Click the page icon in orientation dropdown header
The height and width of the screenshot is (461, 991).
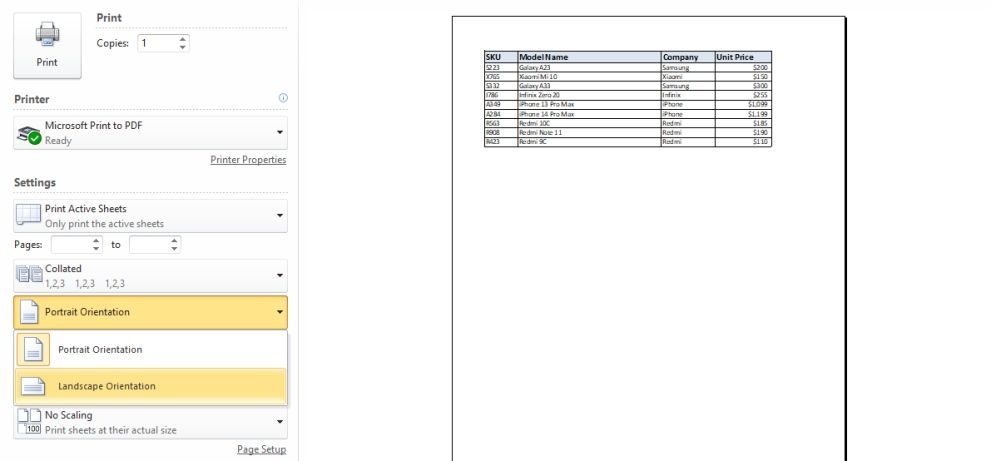pyautogui.click(x=29, y=312)
